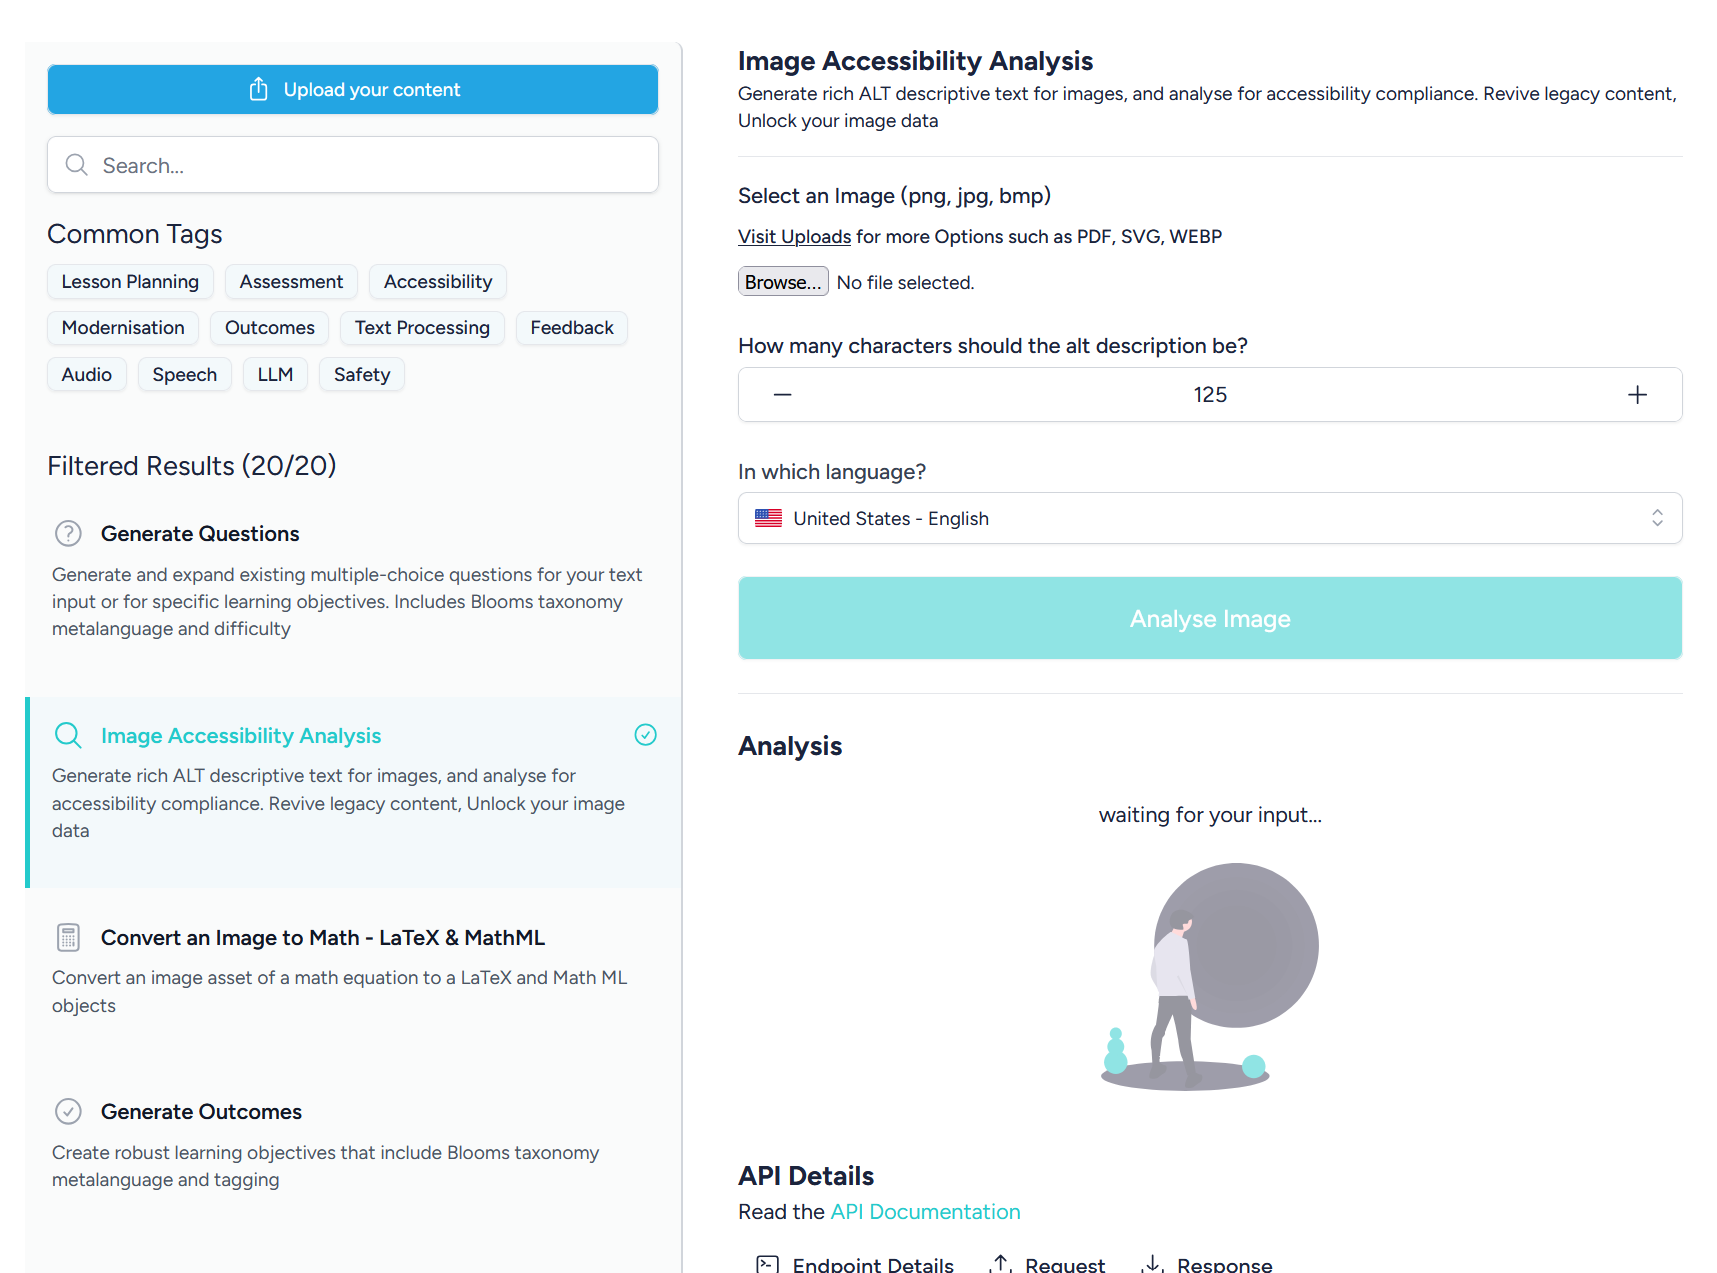This screenshot has width=1717, height=1273.
Task: Click the teal checkmark on Image Accessibility Analysis card
Action: pos(646,735)
